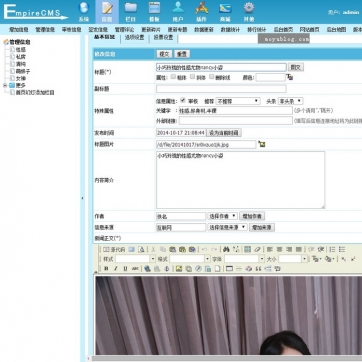Open the 其他 gear icon in top navigation
The height and width of the screenshot is (362, 362).
click(x=249, y=11)
